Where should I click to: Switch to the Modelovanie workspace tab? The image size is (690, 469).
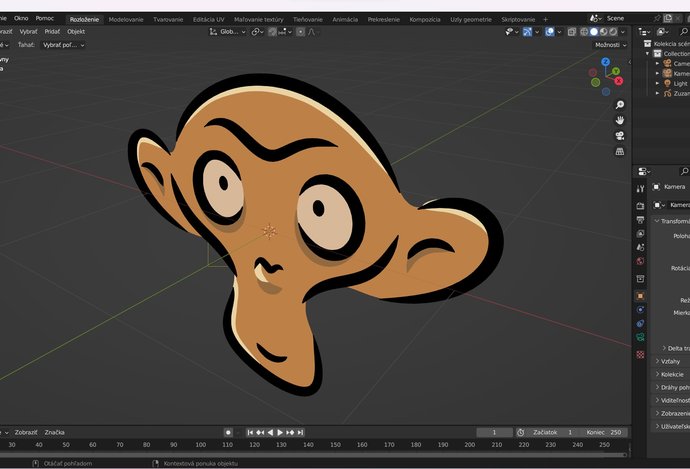tap(126, 19)
